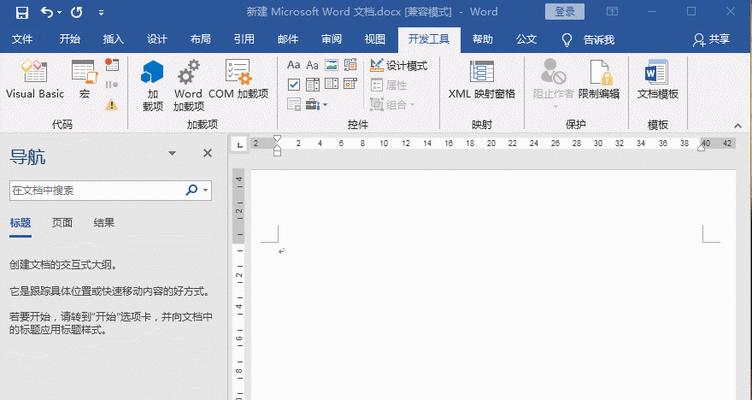The image size is (752, 400).
Task: Open XML 映射窗格 pane
Action: pos(482,79)
